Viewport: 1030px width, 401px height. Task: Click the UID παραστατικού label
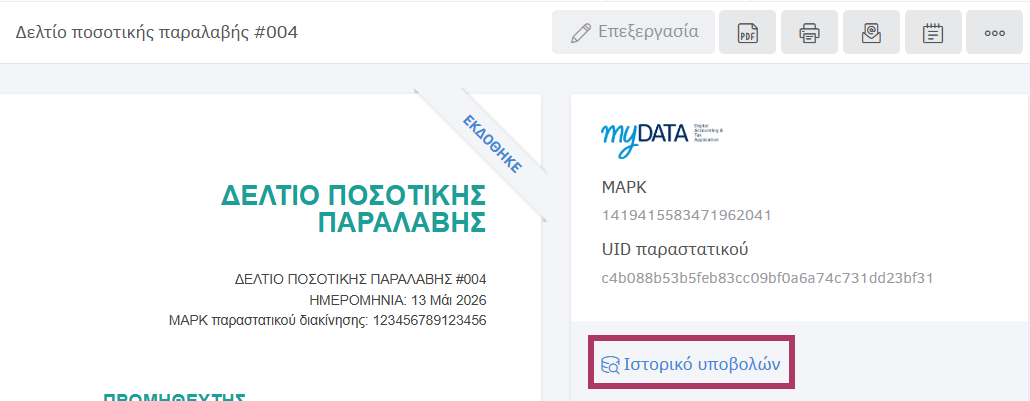(x=675, y=250)
